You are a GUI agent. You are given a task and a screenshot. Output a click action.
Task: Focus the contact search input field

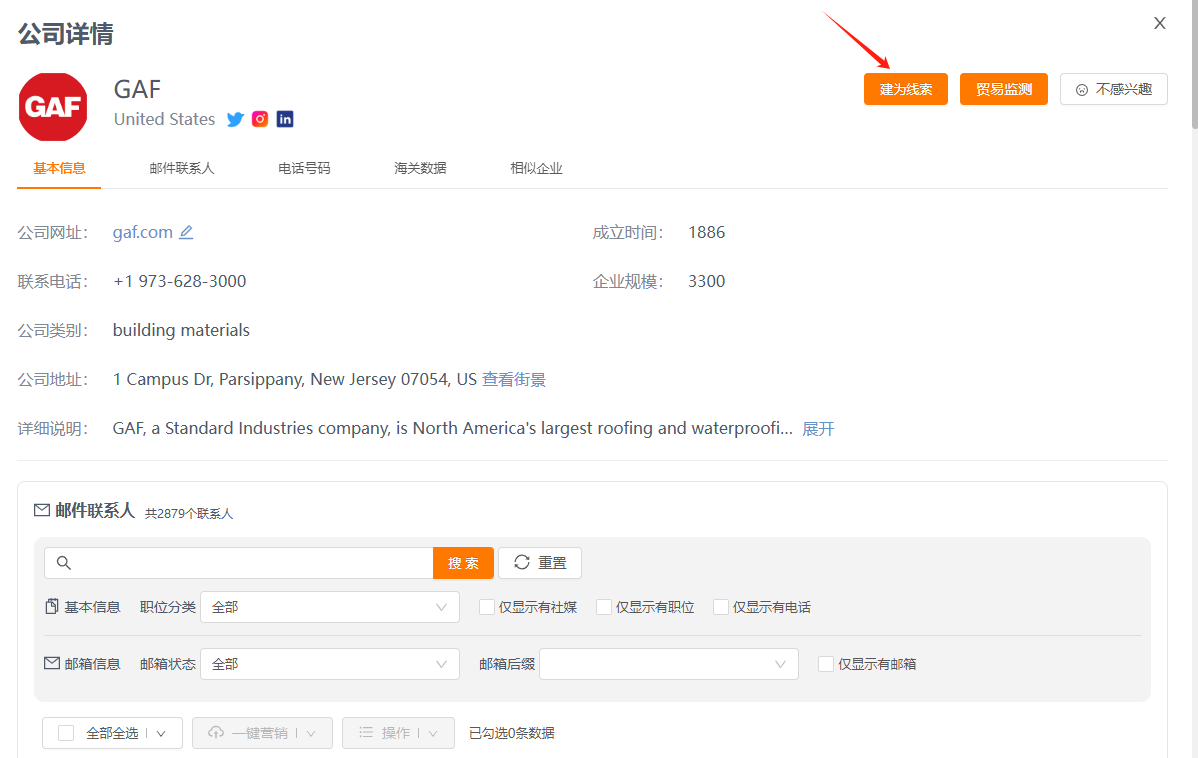coord(238,563)
